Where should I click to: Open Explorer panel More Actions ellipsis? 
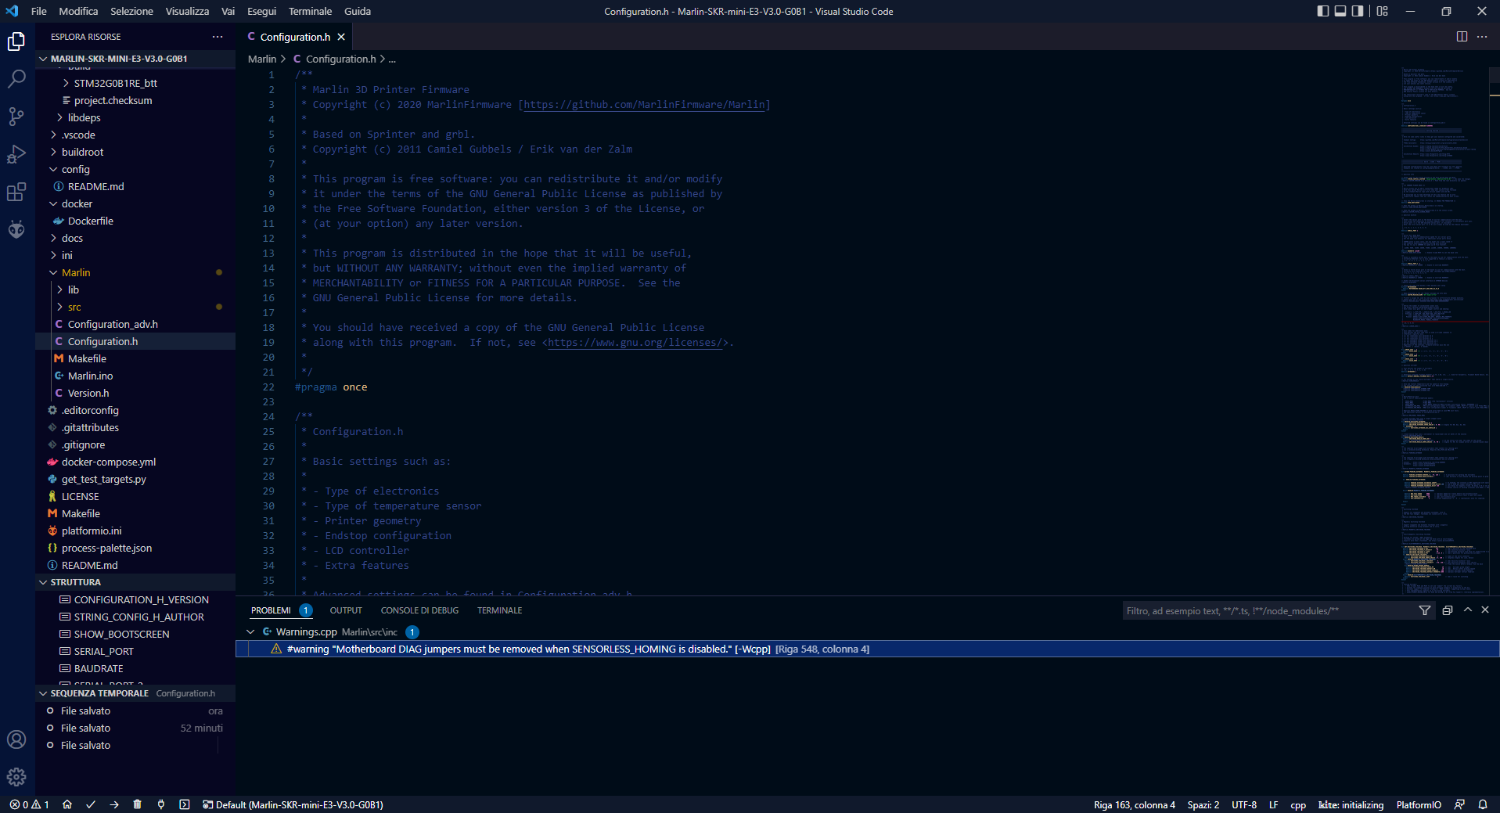click(217, 37)
